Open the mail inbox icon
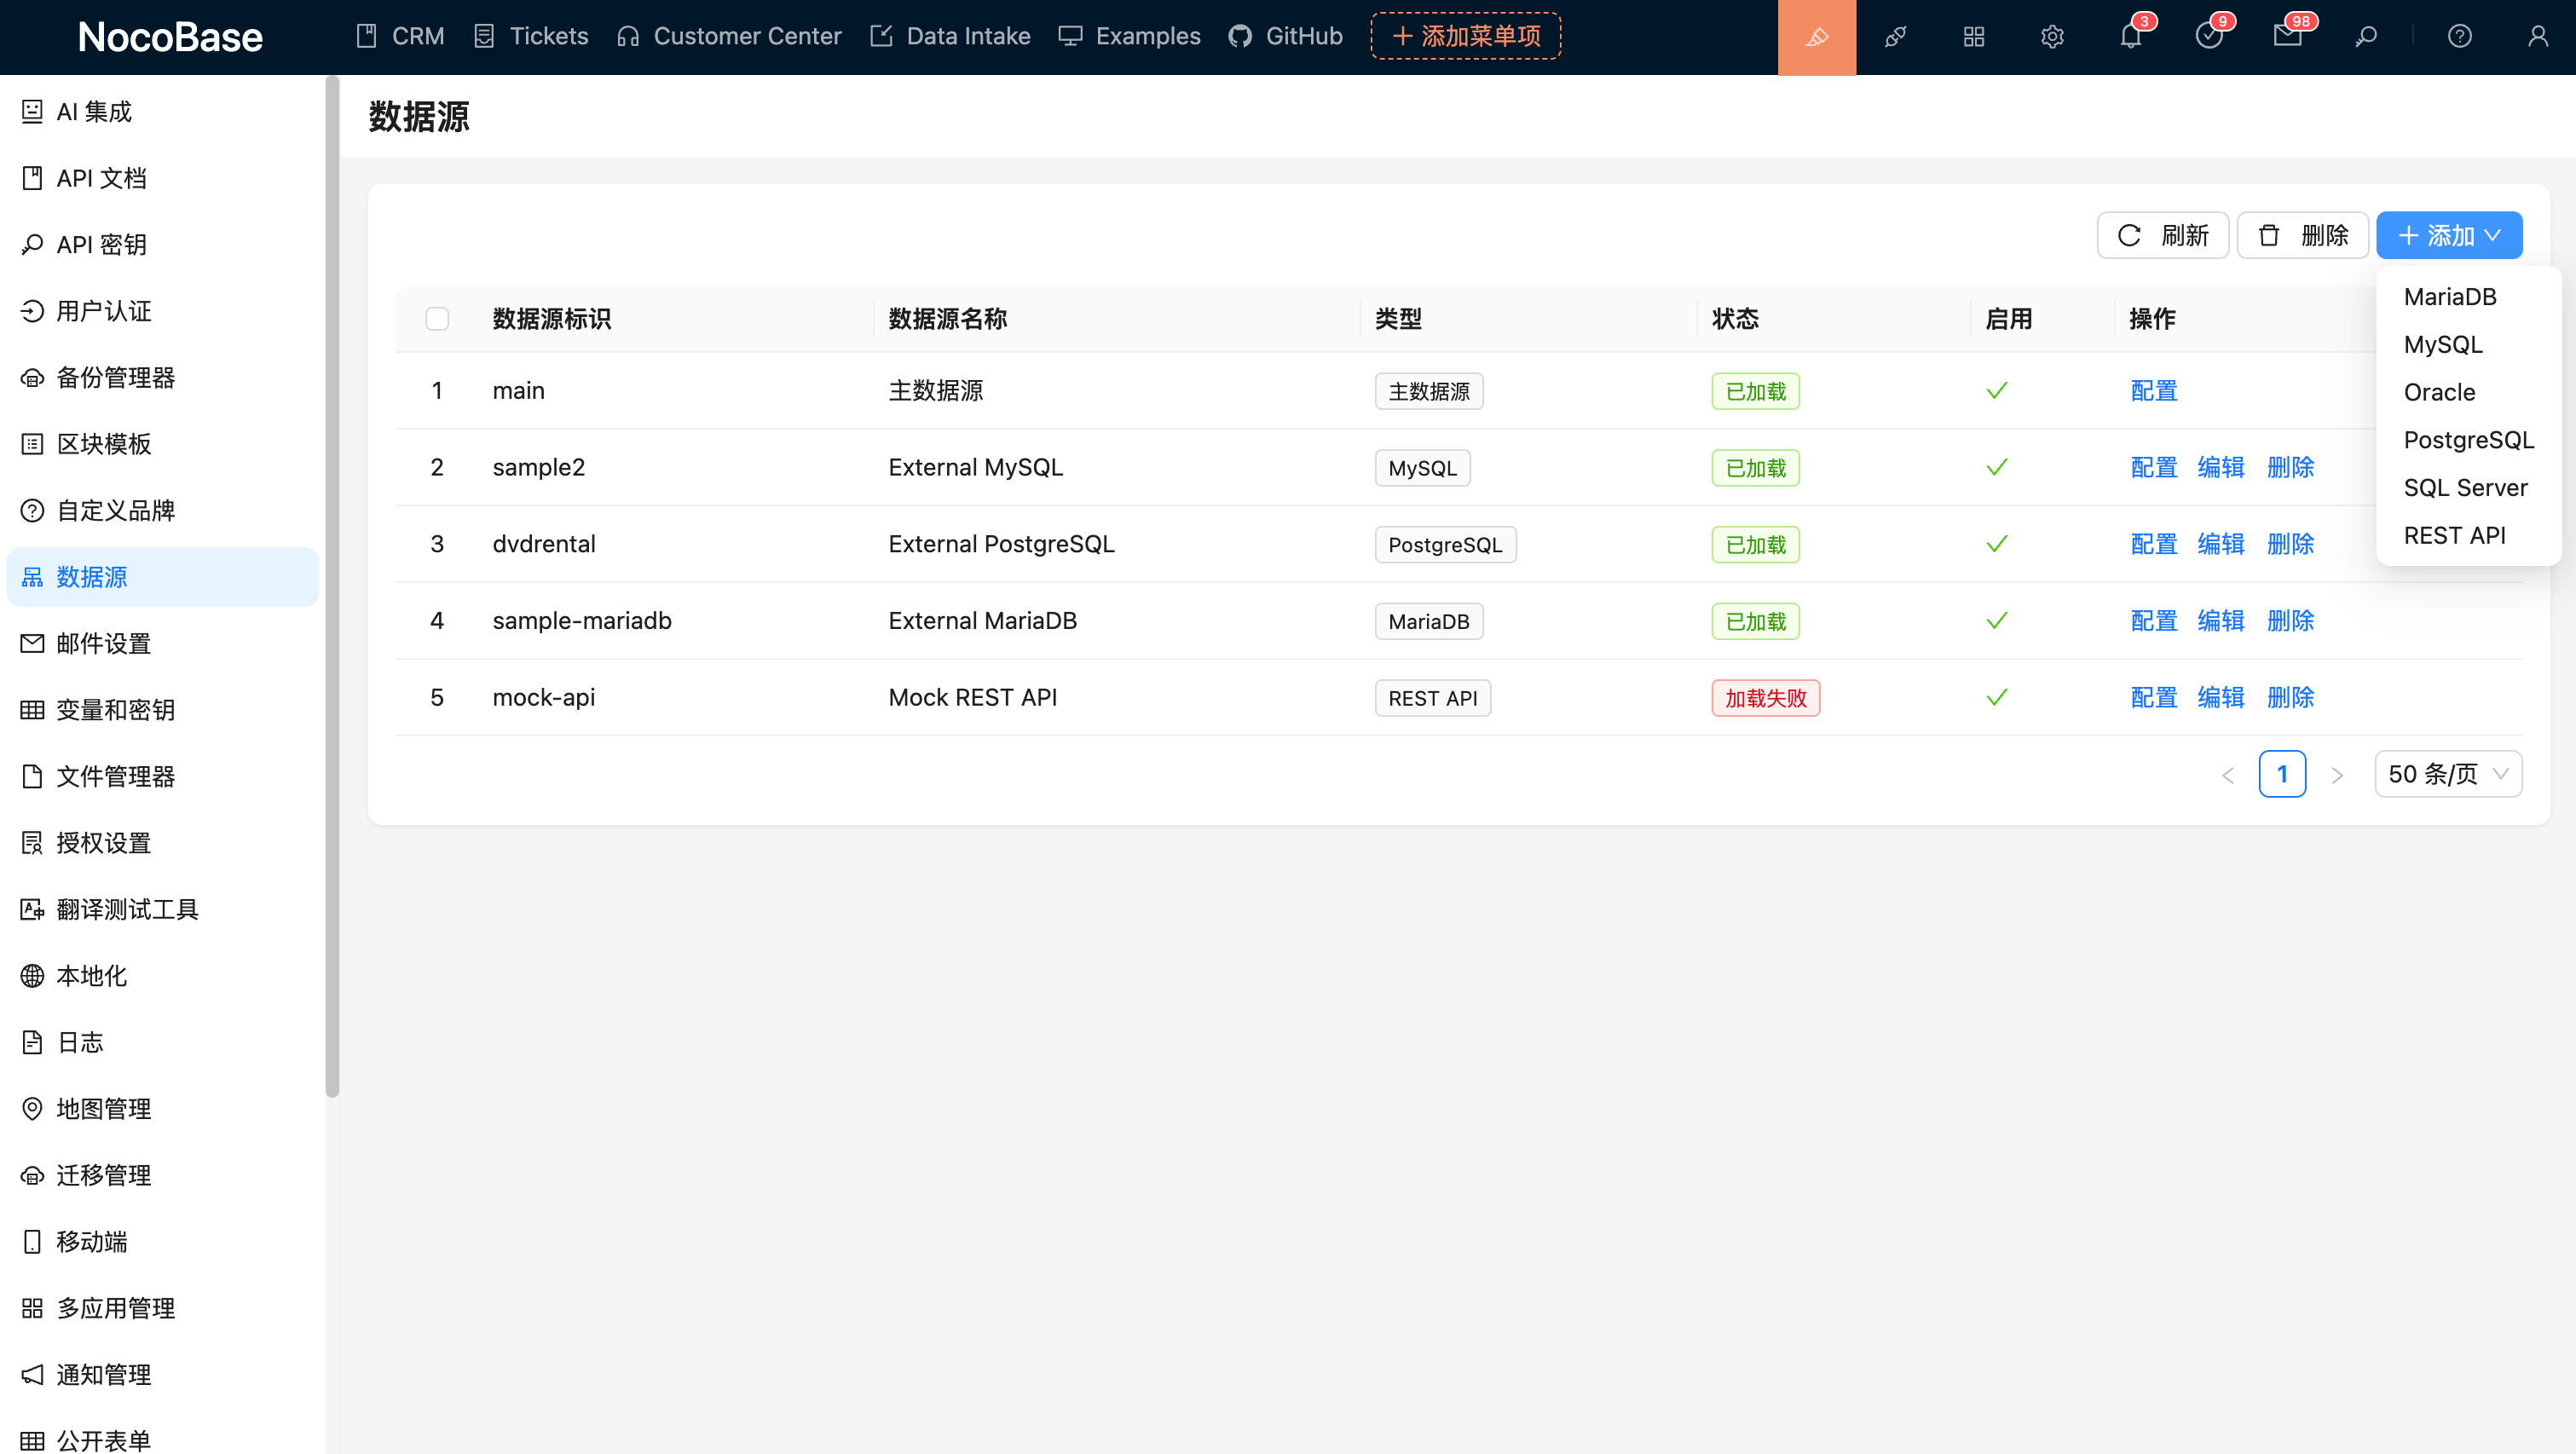 point(2287,37)
